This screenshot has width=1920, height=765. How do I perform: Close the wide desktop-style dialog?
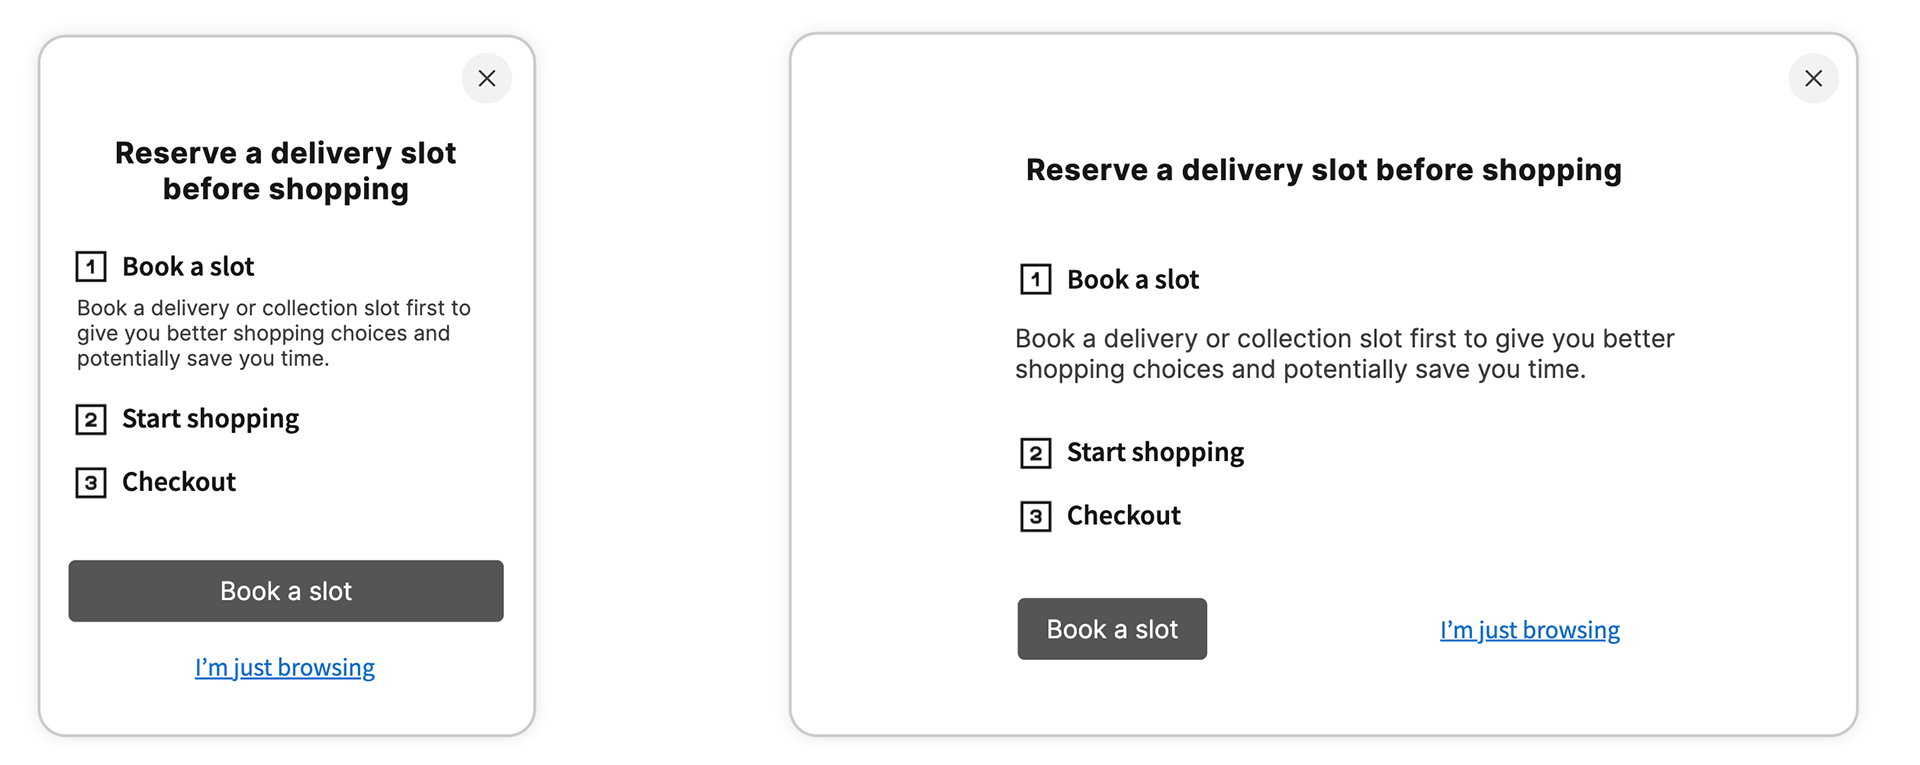1813,78
